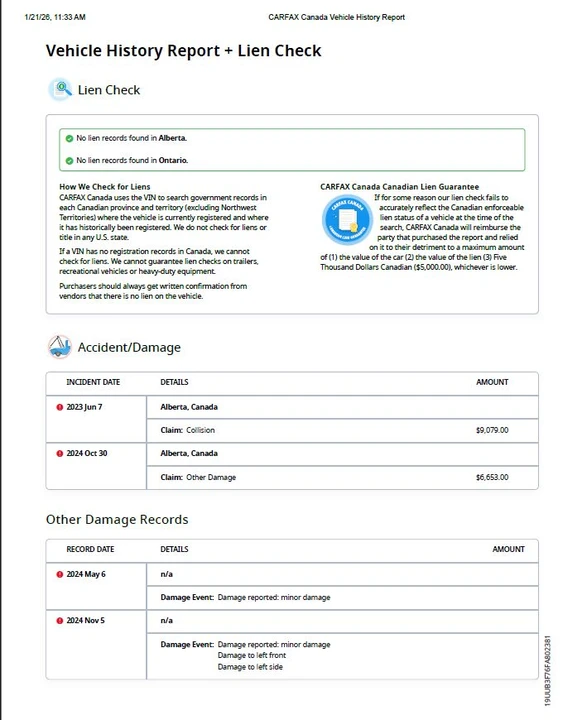
Task: Select the Other Damage Records heading
Action: pyautogui.click(x=117, y=519)
